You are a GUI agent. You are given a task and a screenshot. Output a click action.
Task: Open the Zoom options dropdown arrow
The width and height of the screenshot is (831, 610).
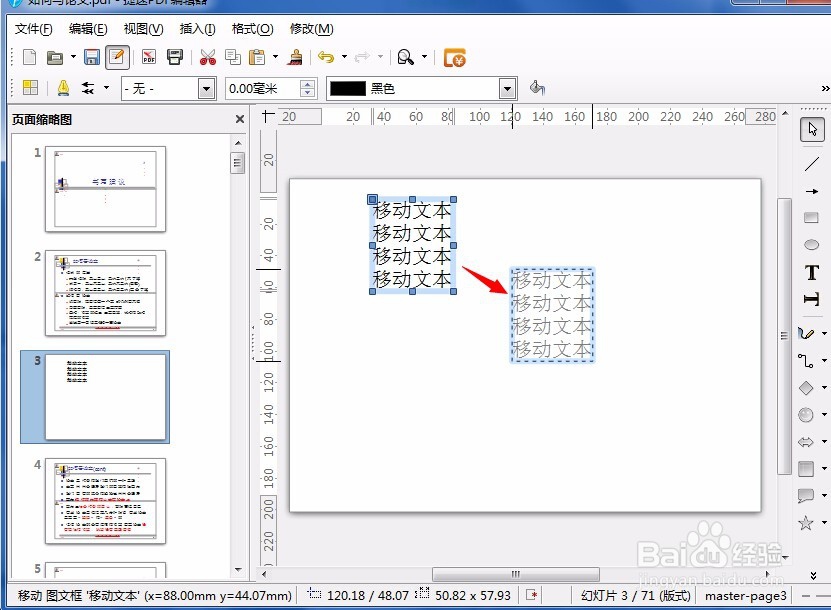(424, 57)
